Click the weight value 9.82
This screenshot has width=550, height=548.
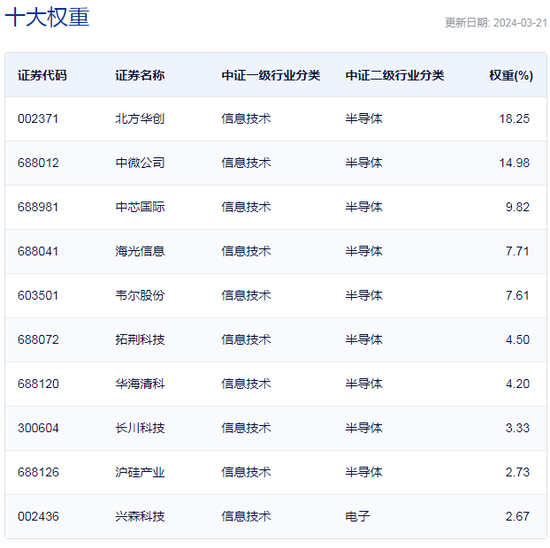point(517,207)
